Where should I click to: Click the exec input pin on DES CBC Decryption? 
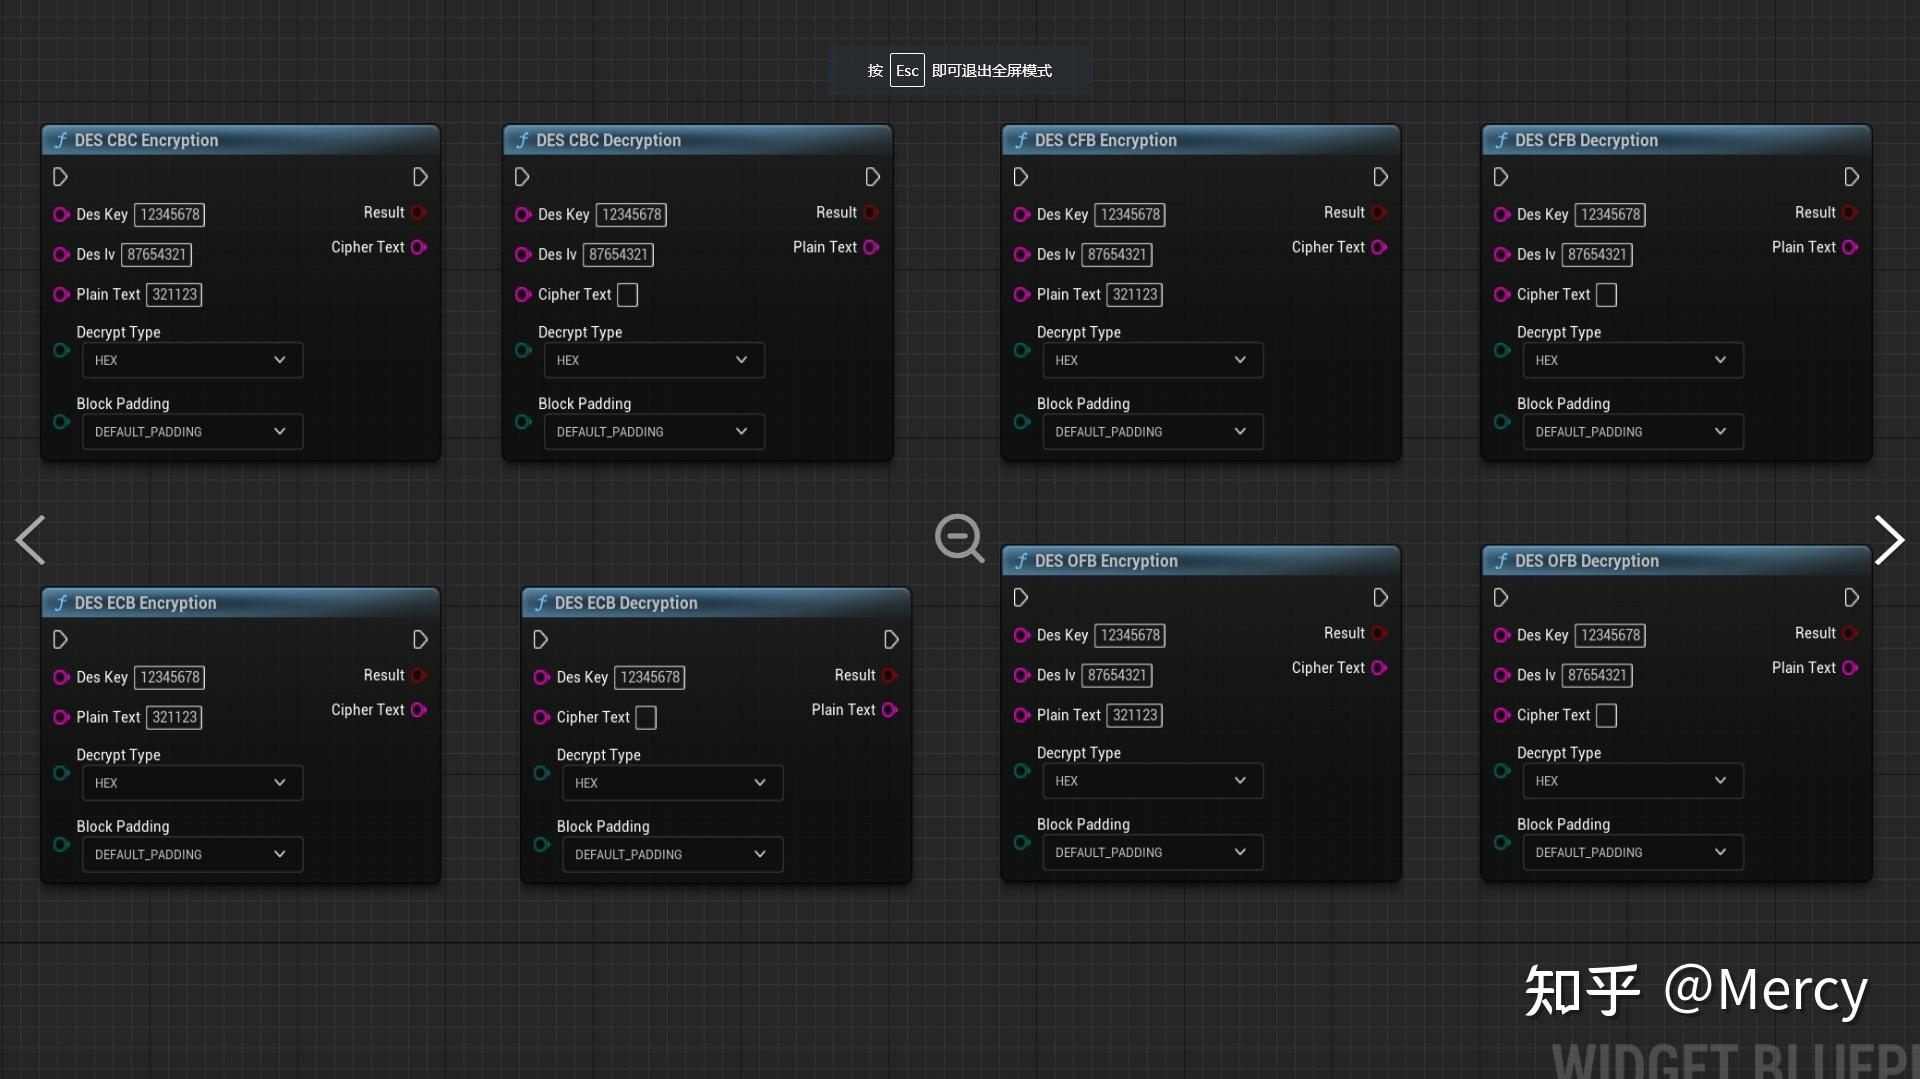pos(521,176)
